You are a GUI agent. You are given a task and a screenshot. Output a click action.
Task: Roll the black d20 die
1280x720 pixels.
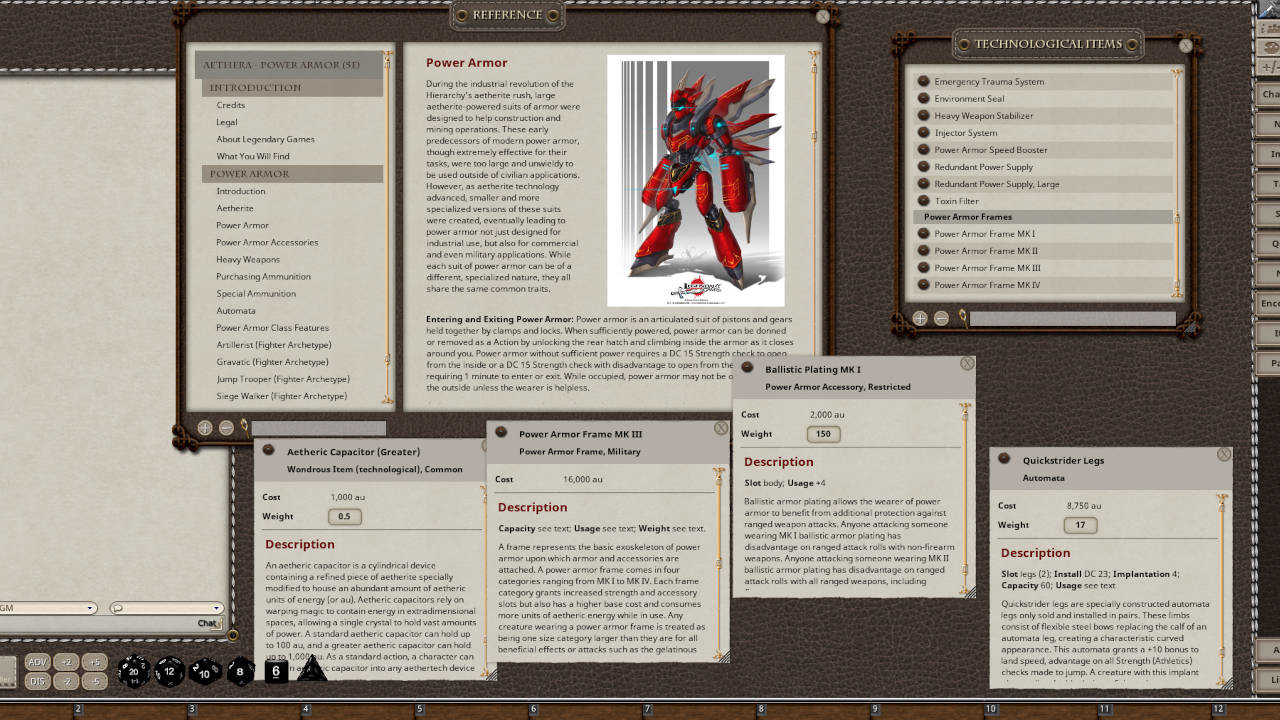point(133,672)
